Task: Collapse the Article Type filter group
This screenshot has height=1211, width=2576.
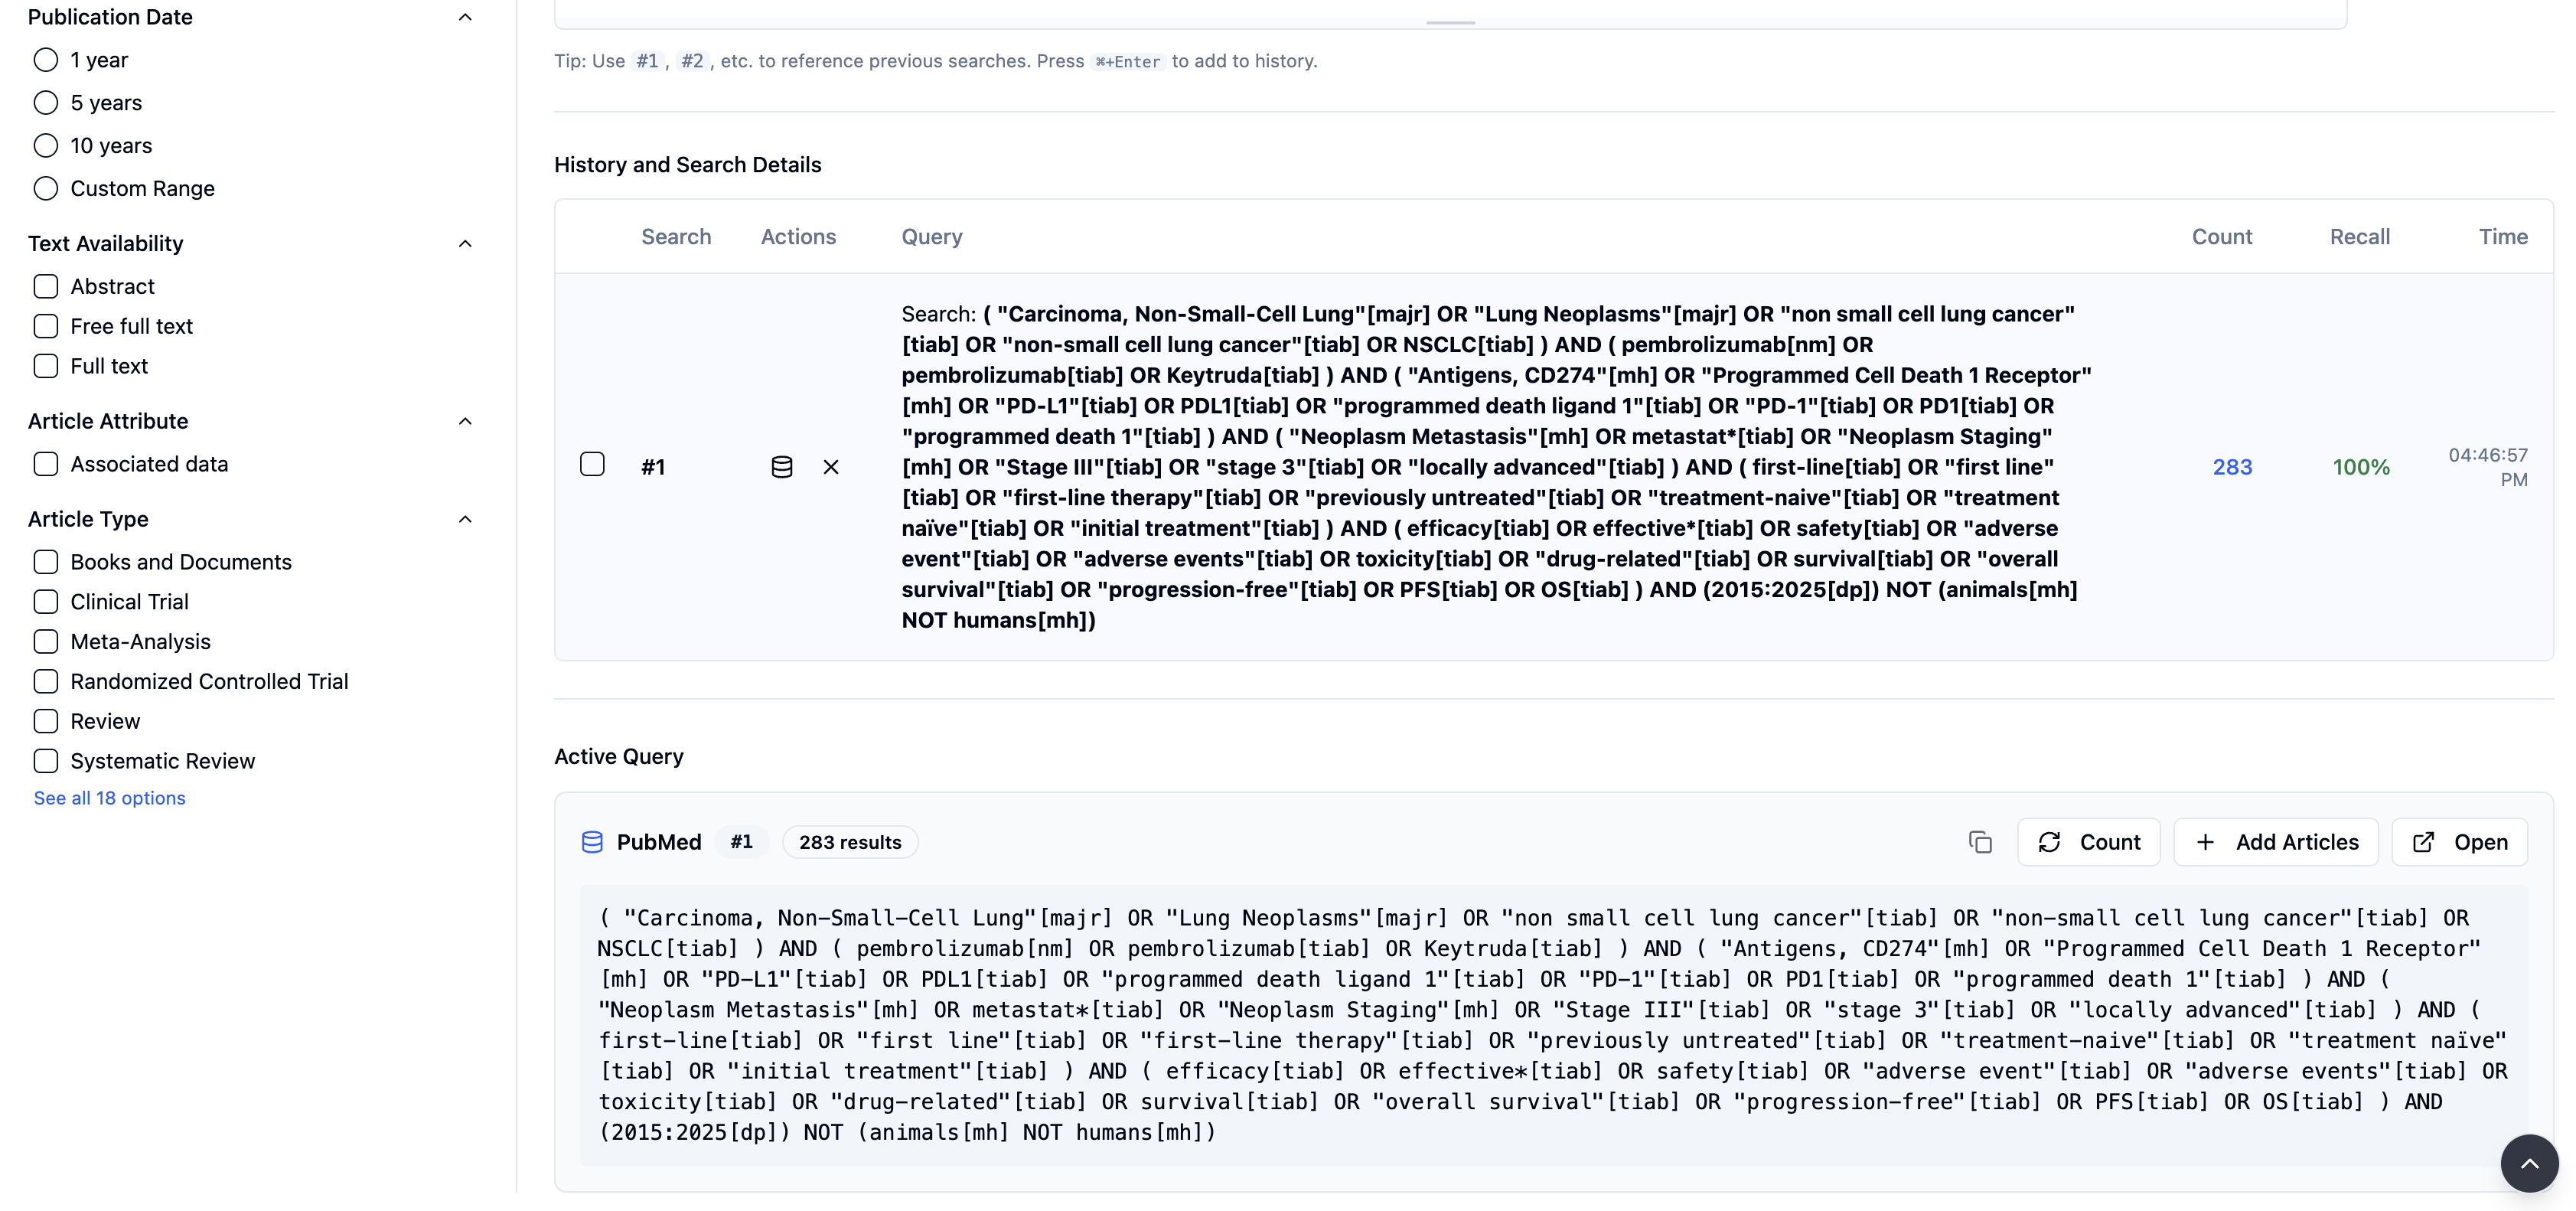Action: [x=465, y=519]
